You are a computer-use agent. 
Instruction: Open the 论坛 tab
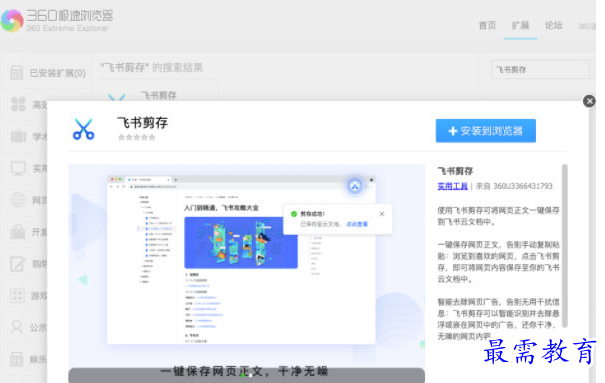(x=553, y=25)
